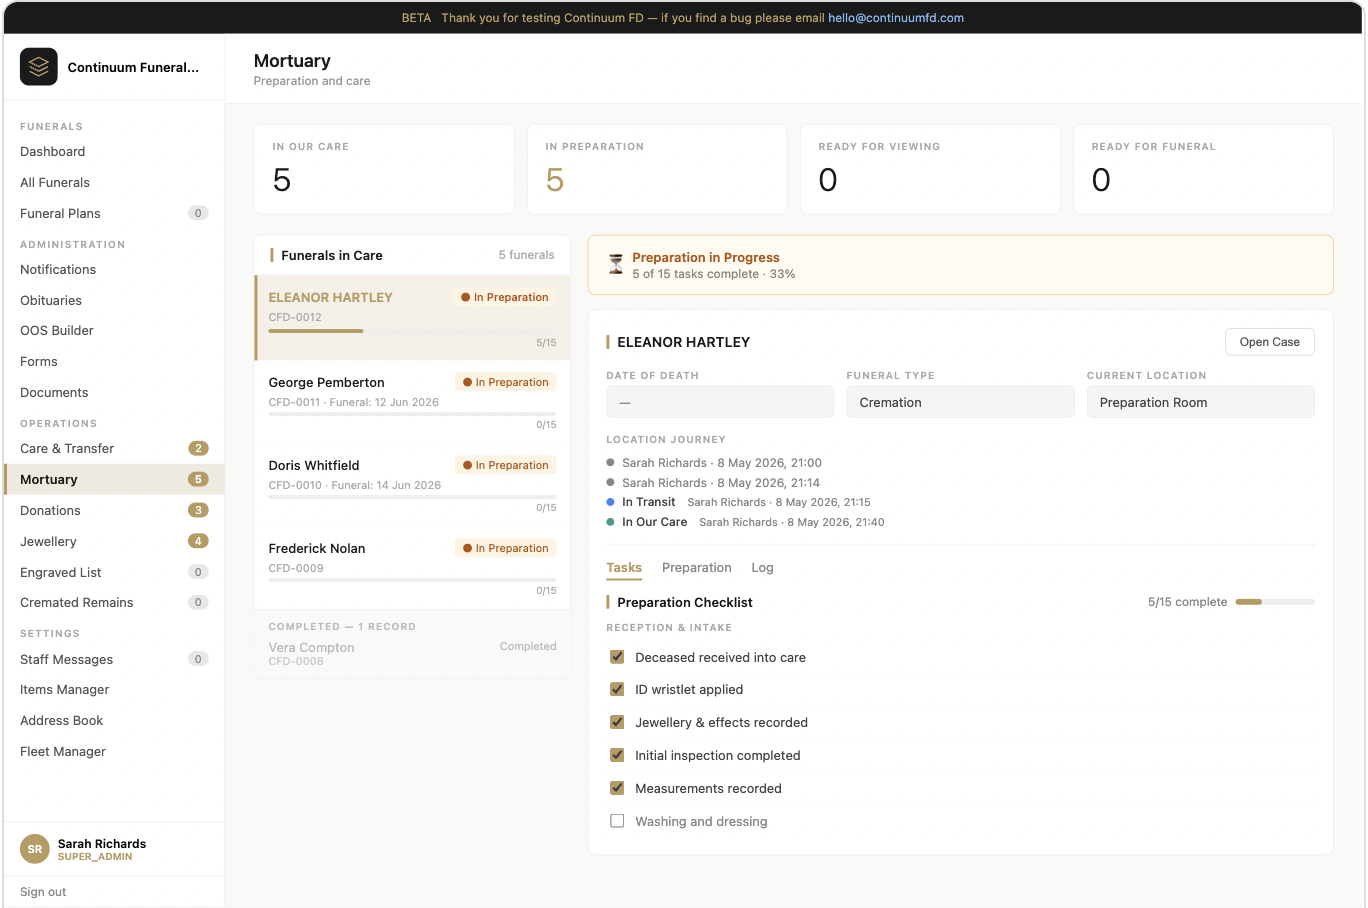Open completed record Vera Compton

tap(413, 654)
